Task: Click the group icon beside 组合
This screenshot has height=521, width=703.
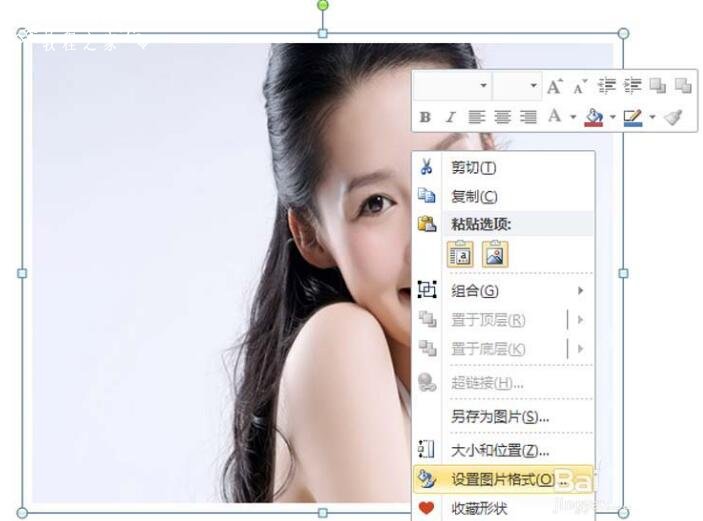Action: click(427, 289)
